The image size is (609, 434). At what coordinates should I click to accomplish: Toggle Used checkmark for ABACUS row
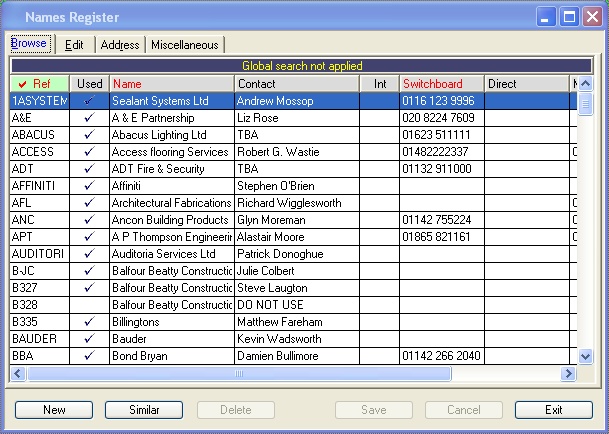pyautogui.click(x=90, y=135)
